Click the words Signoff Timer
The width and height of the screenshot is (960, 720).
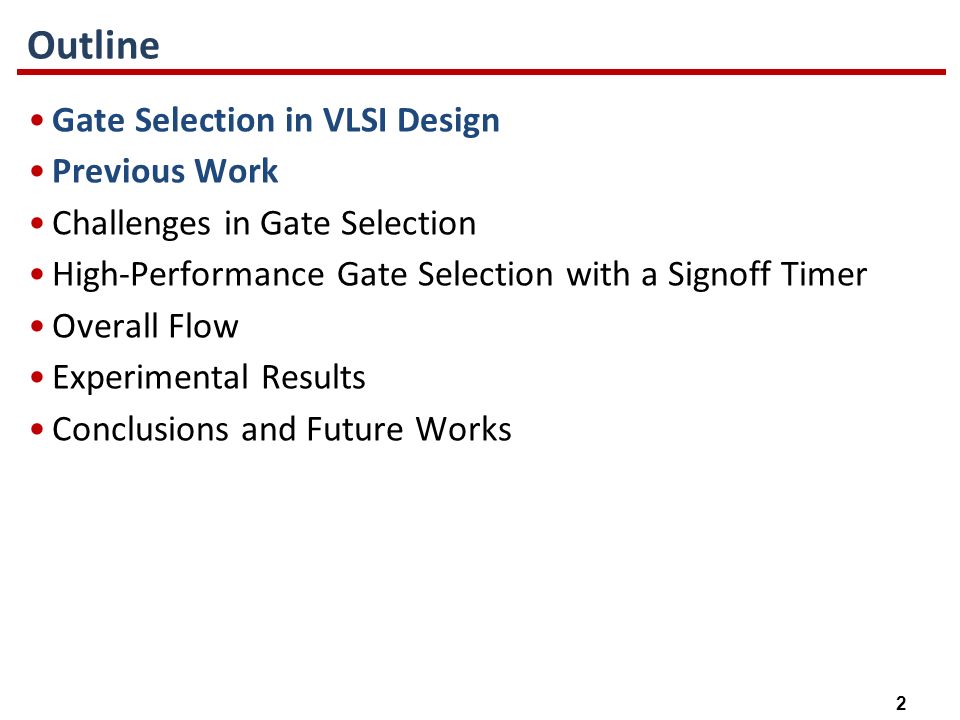[x=767, y=274]
